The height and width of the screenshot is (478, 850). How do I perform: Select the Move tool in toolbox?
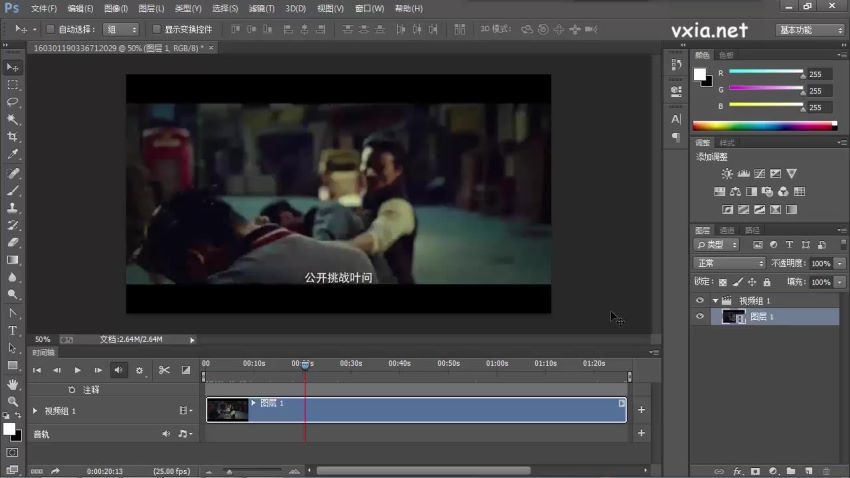pyautogui.click(x=12, y=67)
